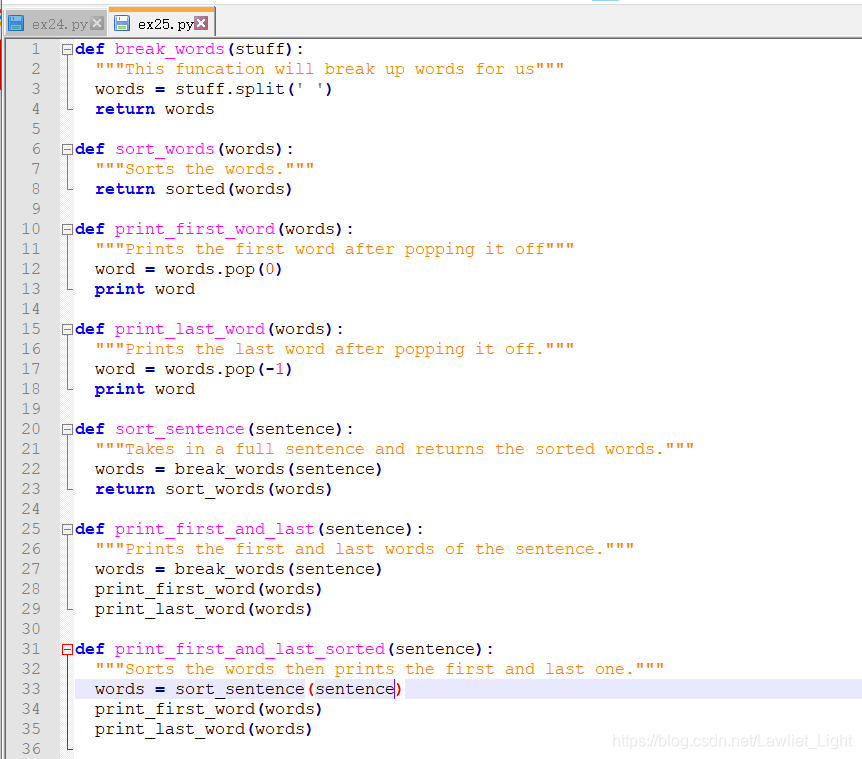Close the ex25.py tab
The image size is (862, 759).
[201, 23]
